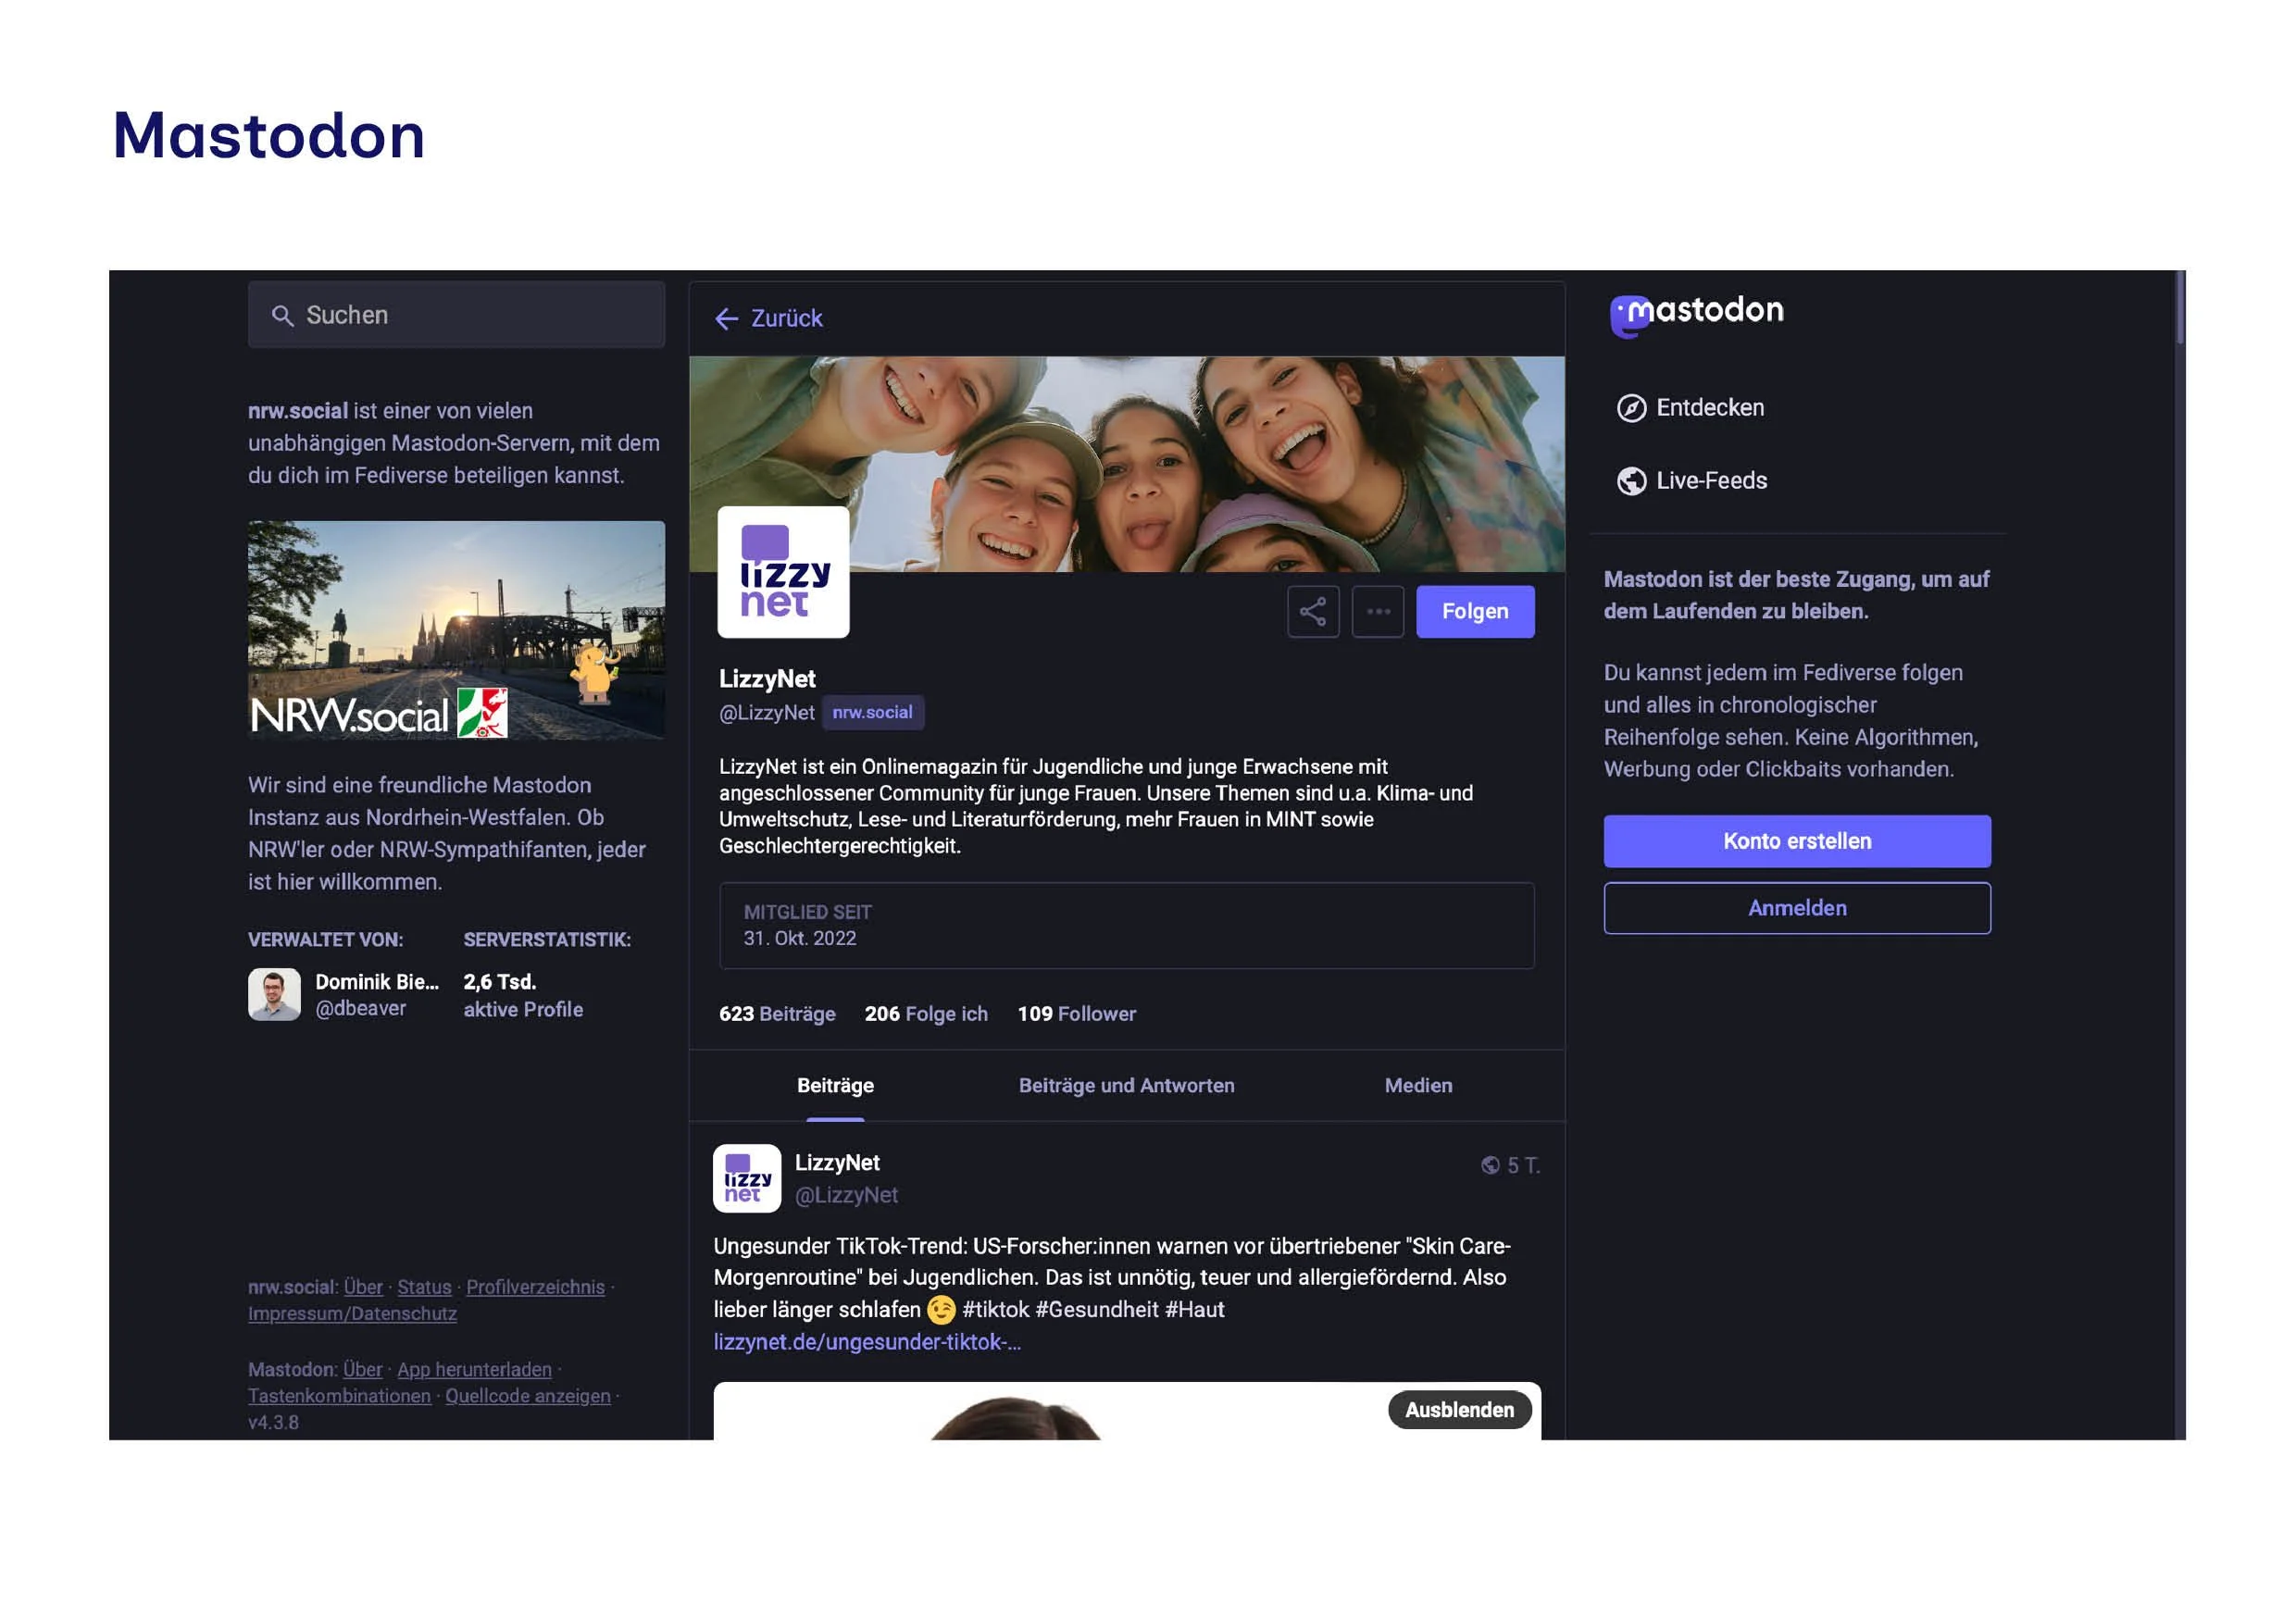Open the three-dots profile menu
This screenshot has height=1618, width=2296.
coord(1378,611)
